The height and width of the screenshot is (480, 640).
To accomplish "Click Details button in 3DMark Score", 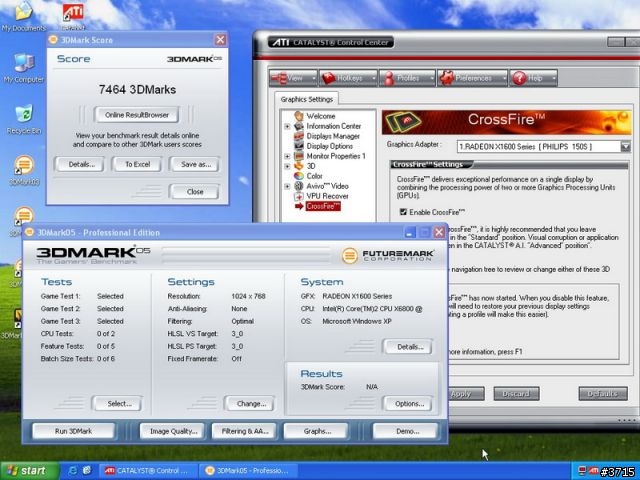I will pyautogui.click(x=81, y=164).
